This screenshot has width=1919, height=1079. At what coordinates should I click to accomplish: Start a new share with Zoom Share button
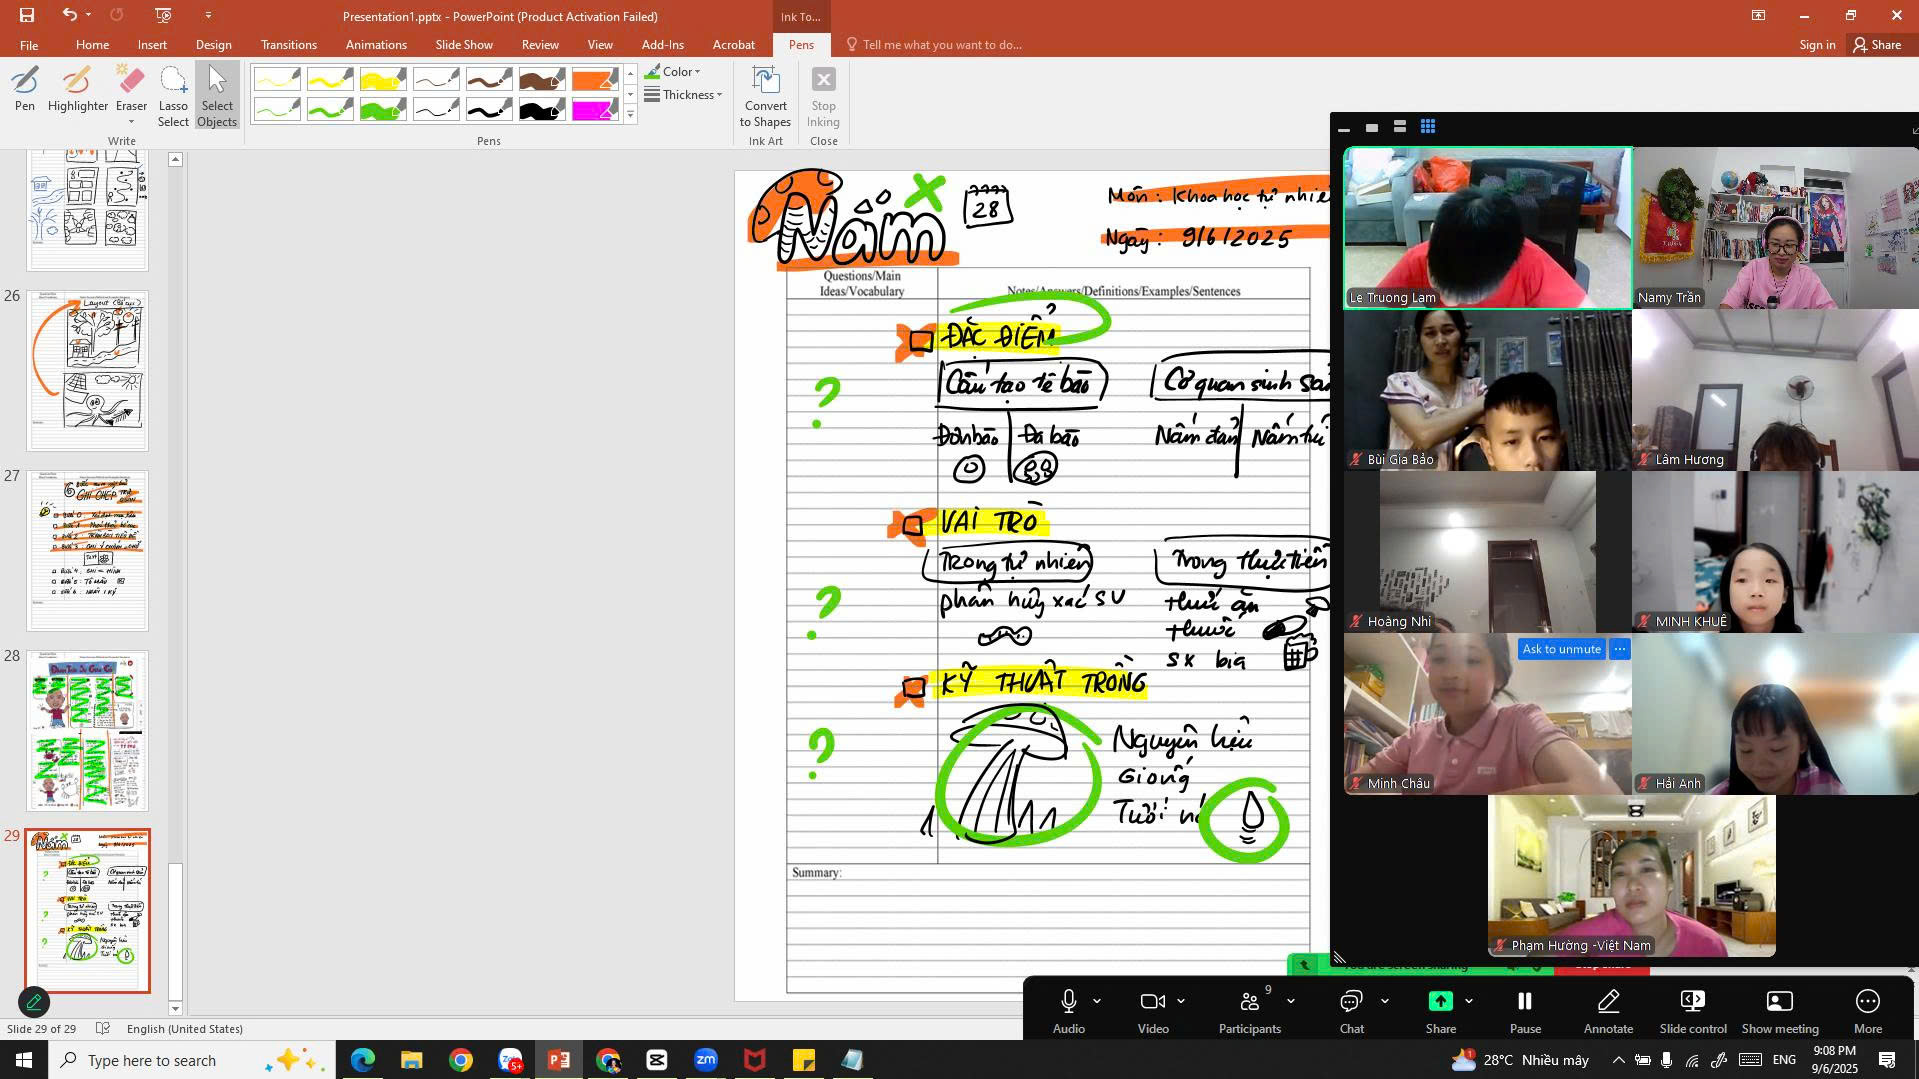click(1440, 1011)
